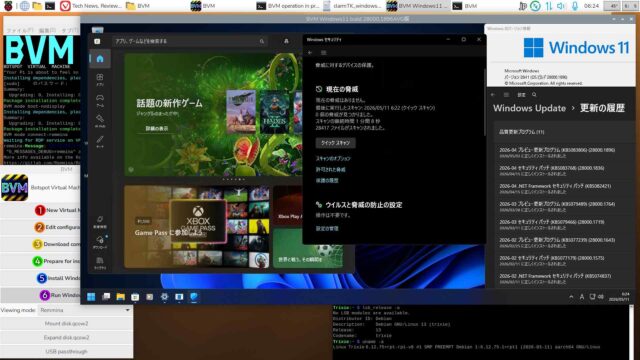Open the network icon in the panel tray
The image size is (640, 360).
point(548,6)
